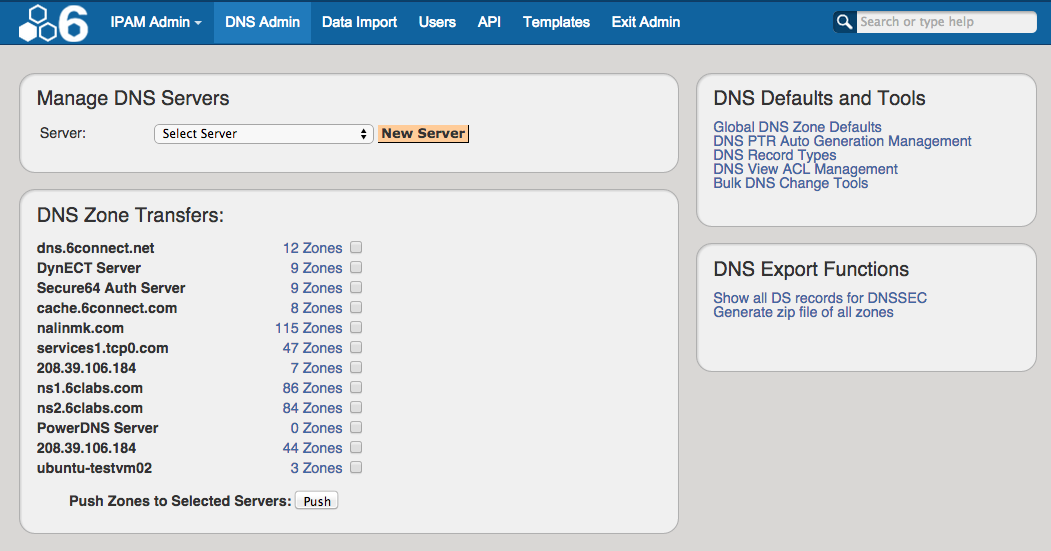
Task: Click Exit Admin in navigation bar
Action: click(645, 22)
